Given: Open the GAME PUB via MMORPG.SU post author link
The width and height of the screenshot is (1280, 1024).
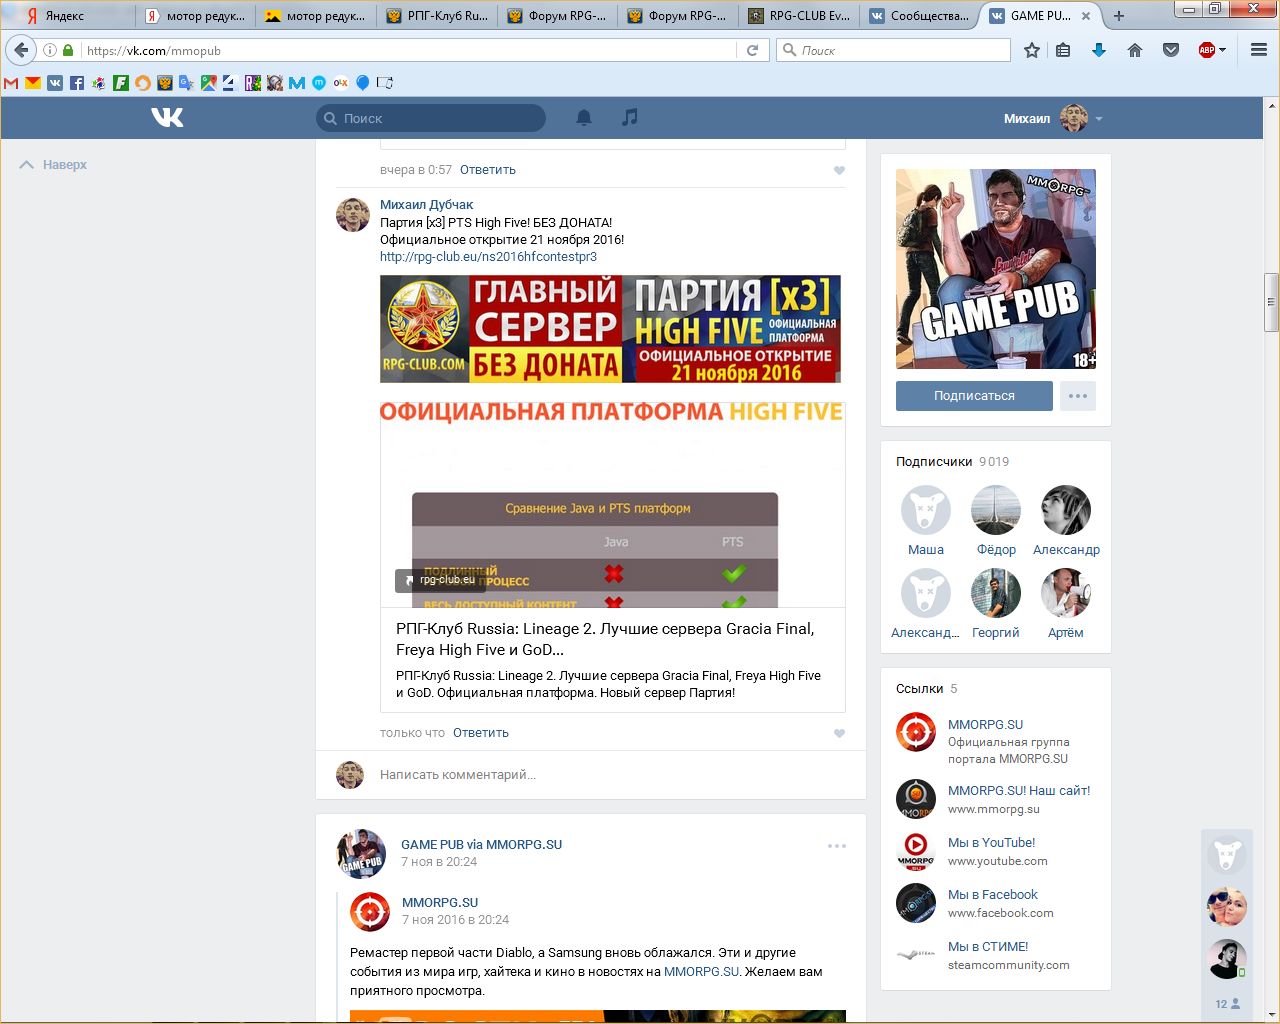Looking at the screenshot, I should pyautogui.click(x=481, y=845).
